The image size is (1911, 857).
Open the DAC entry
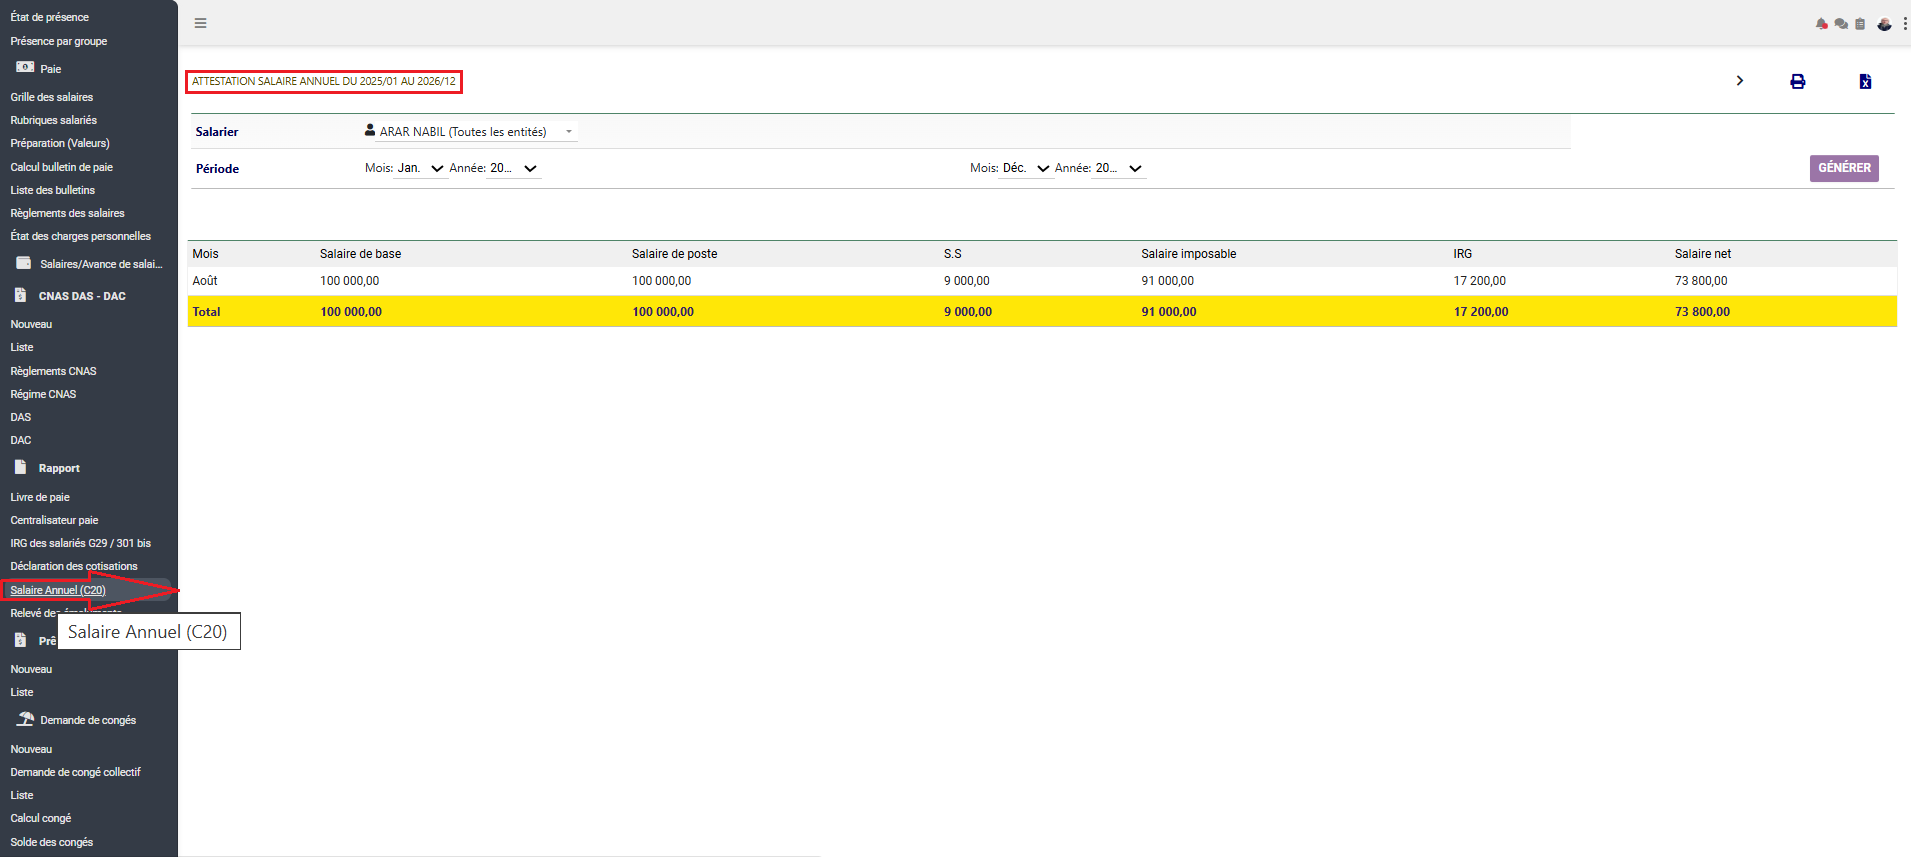[21, 440]
